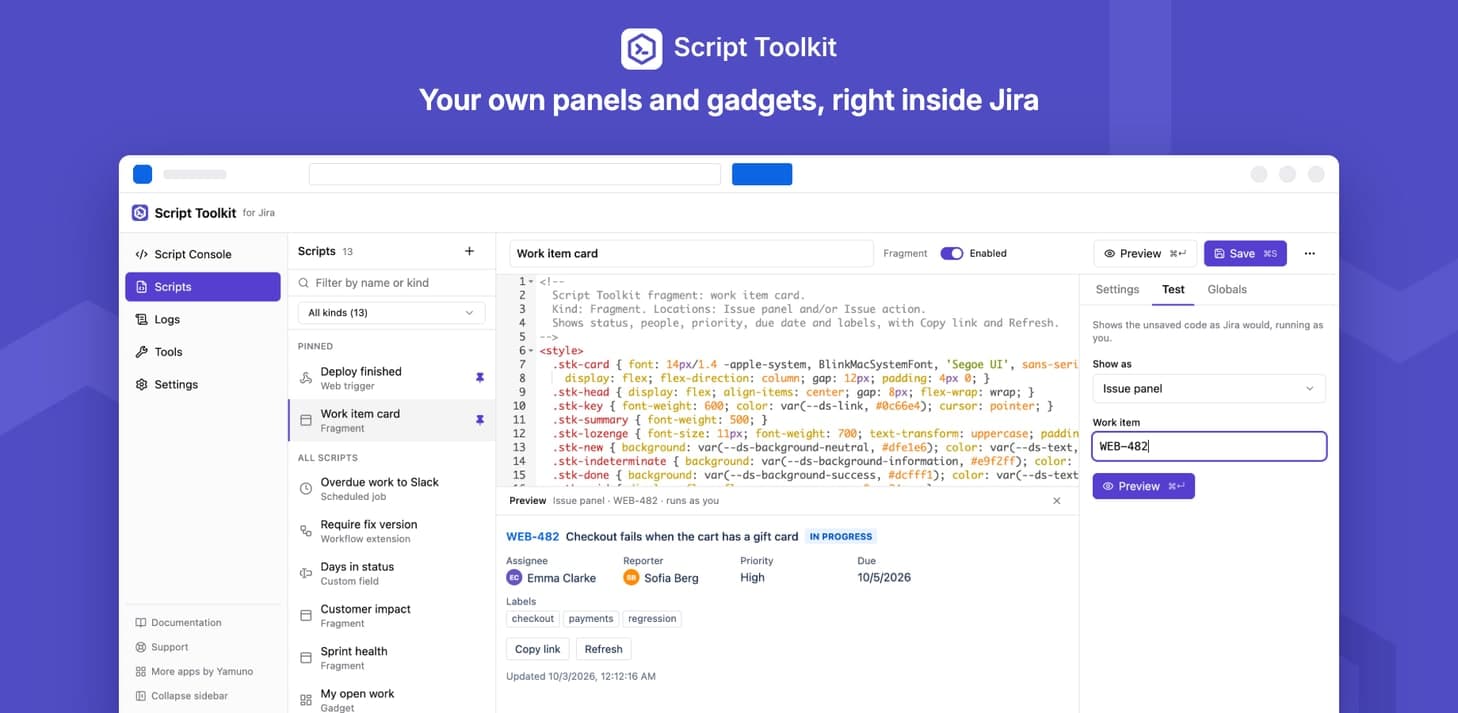Click the purple Preview button in Test tab
1458x713 pixels.
1143,486
